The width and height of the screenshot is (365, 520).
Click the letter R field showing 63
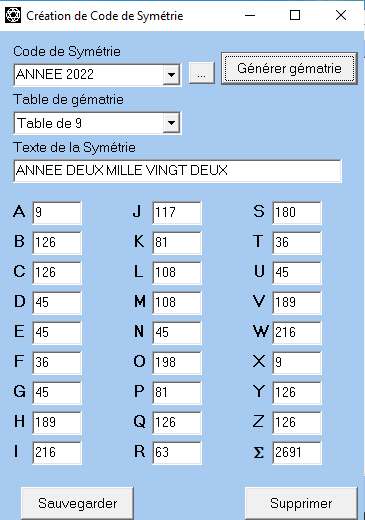(177, 452)
